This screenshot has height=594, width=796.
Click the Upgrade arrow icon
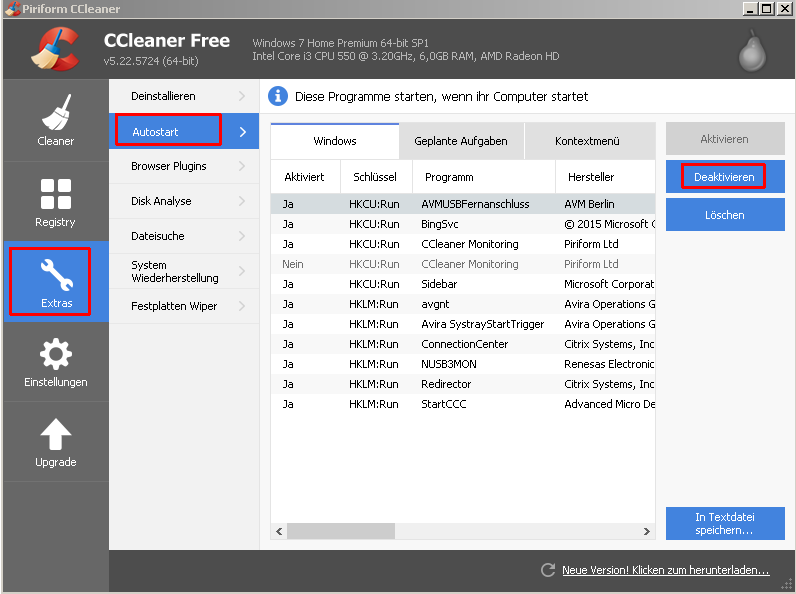pos(56,434)
